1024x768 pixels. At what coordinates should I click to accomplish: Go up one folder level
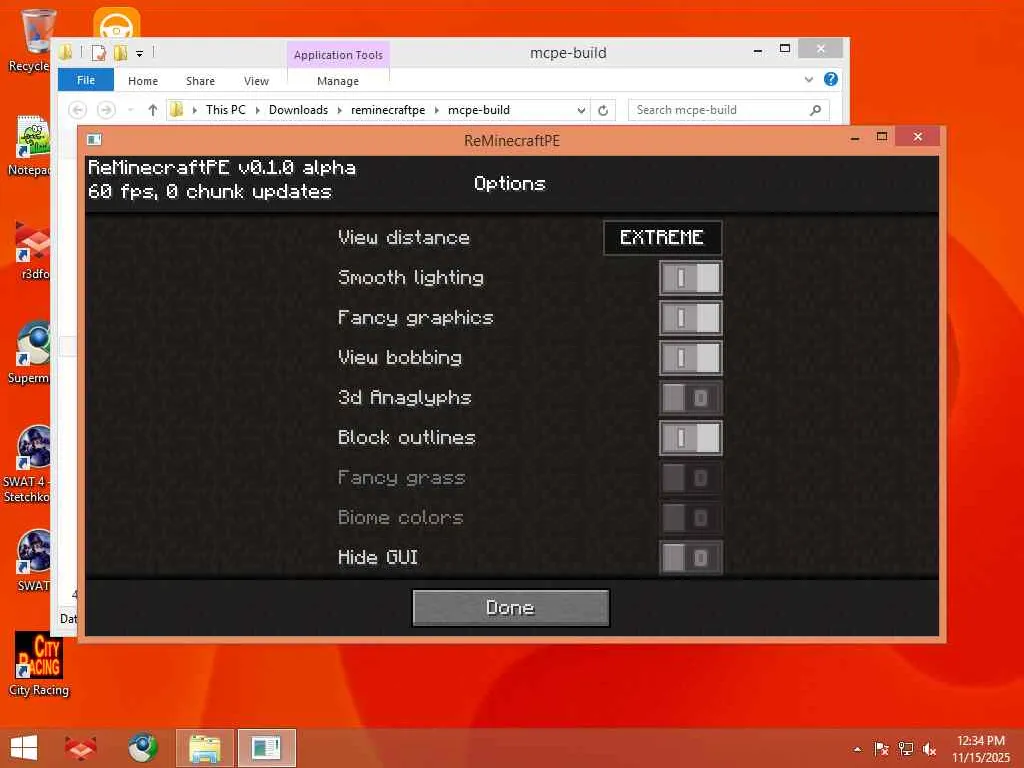coord(152,110)
